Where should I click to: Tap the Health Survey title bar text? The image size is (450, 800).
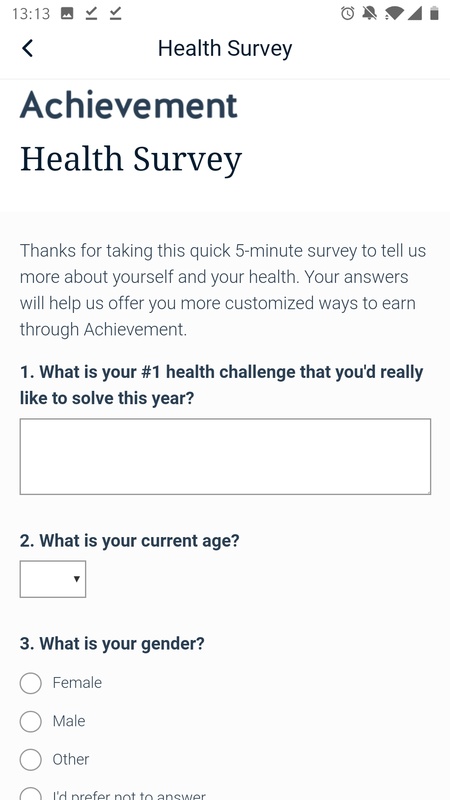225,49
